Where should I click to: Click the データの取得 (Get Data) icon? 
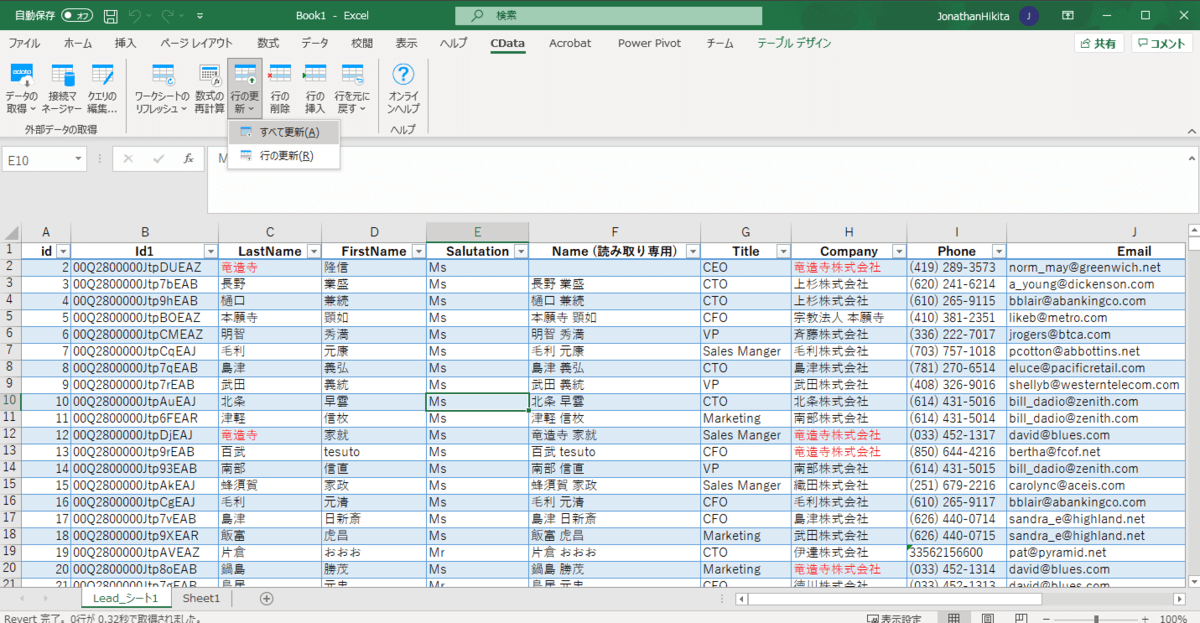pos(21,76)
